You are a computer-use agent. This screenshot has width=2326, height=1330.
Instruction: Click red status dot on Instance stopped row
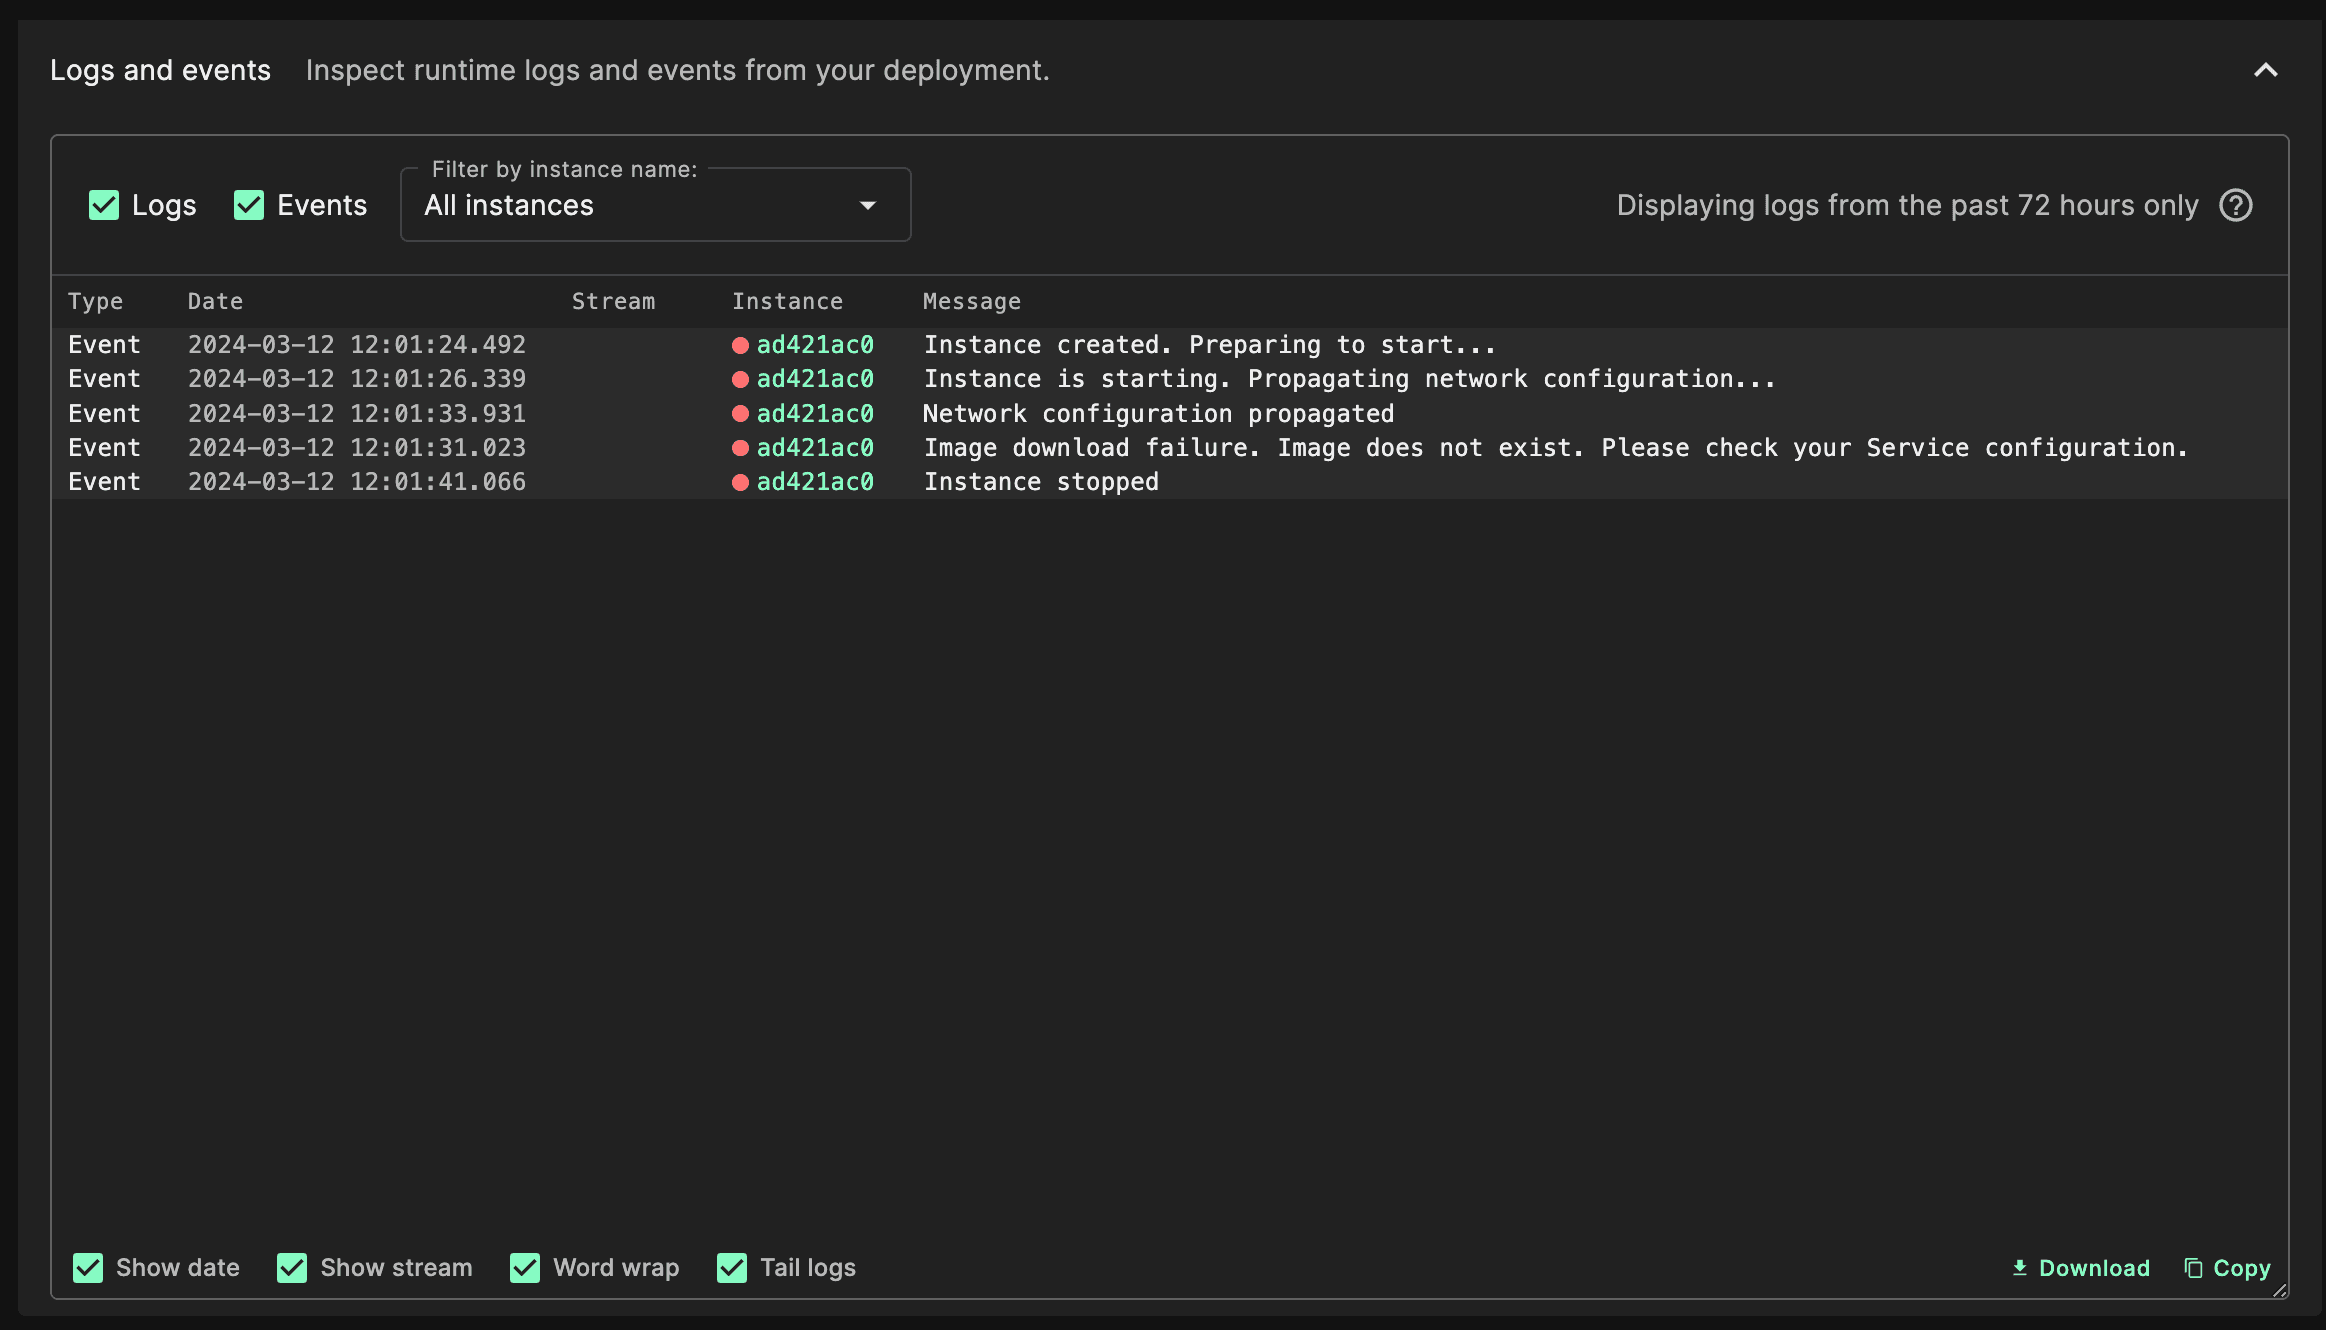[x=740, y=482]
